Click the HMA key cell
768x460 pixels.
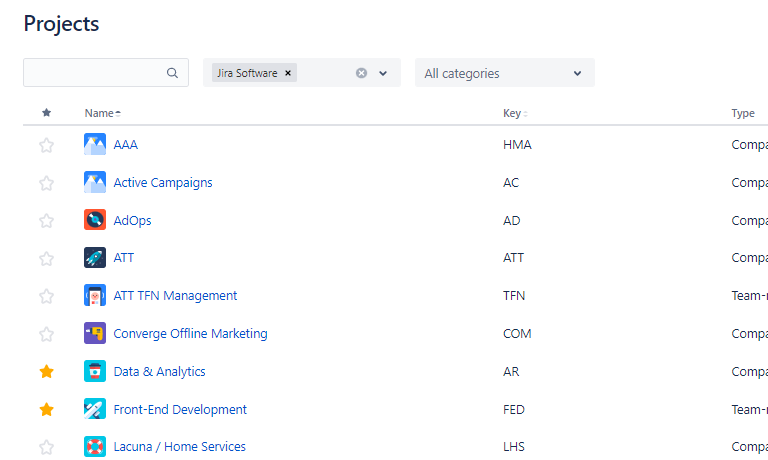click(x=517, y=145)
